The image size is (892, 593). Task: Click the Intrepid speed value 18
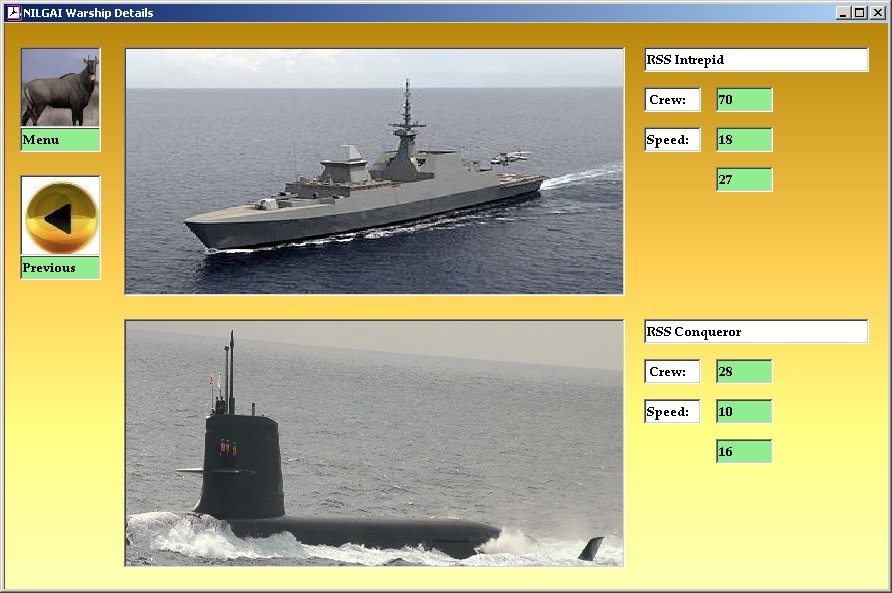(744, 140)
